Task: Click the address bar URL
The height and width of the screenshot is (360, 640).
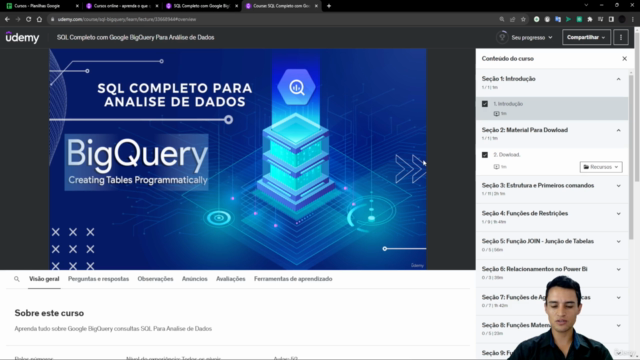Action: pos(127,19)
